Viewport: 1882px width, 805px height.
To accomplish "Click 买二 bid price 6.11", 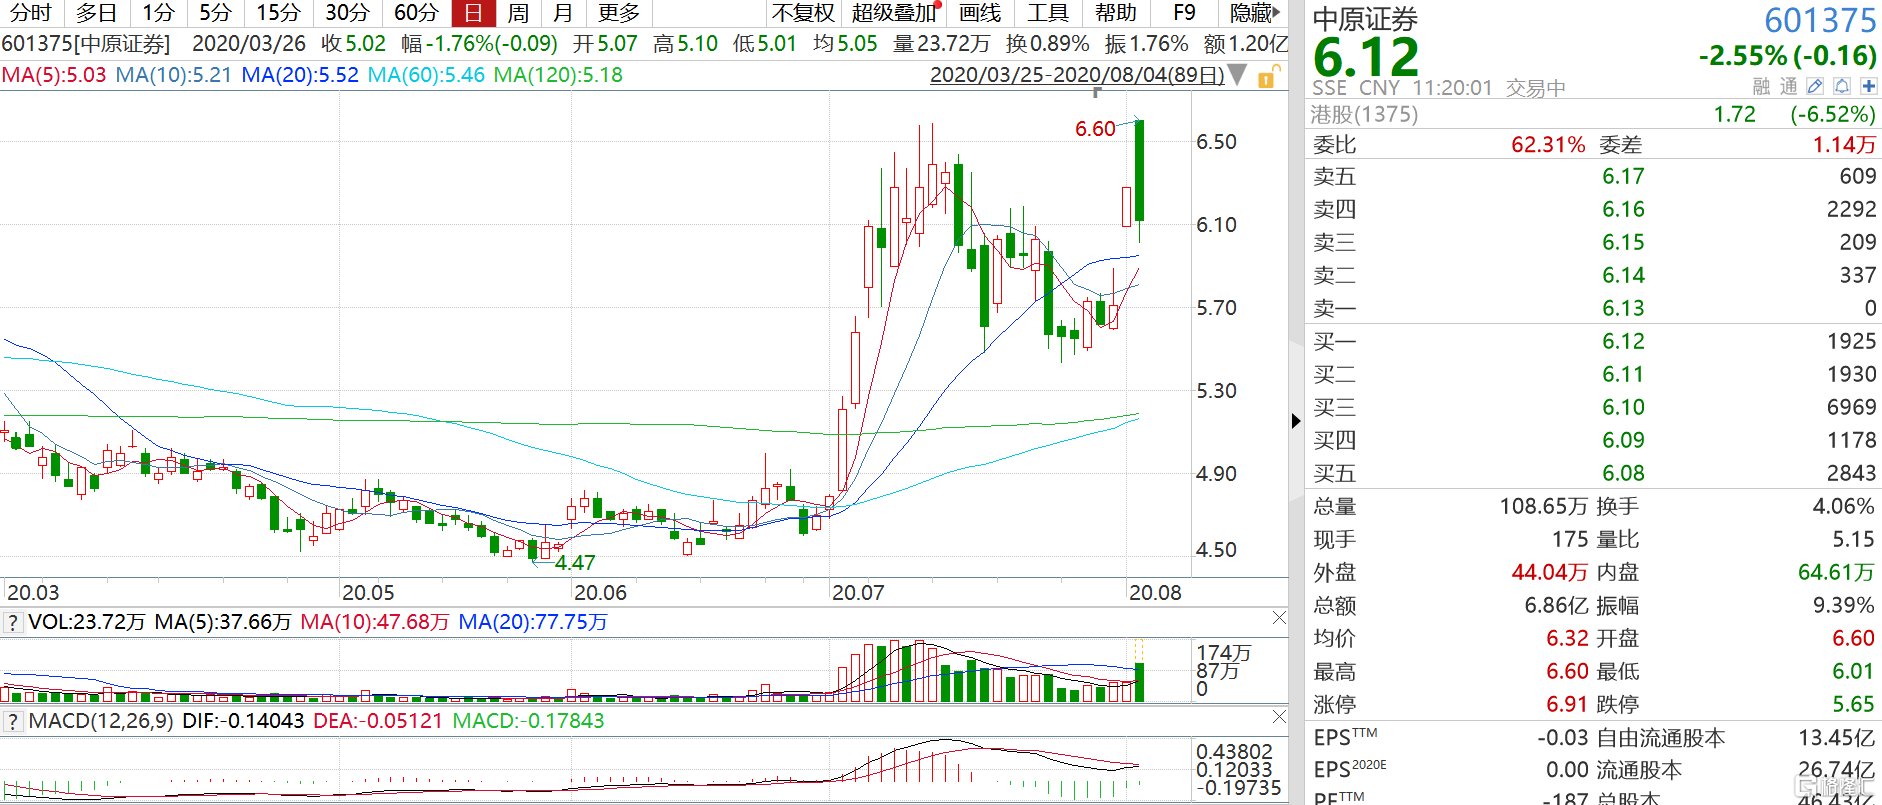I will click(x=1623, y=374).
